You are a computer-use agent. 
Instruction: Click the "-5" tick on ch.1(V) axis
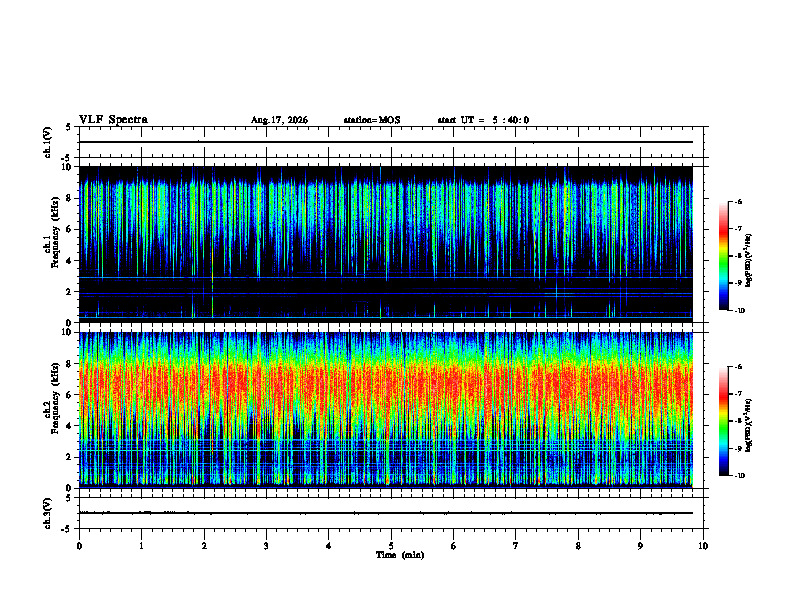pyautogui.click(x=68, y=159)
